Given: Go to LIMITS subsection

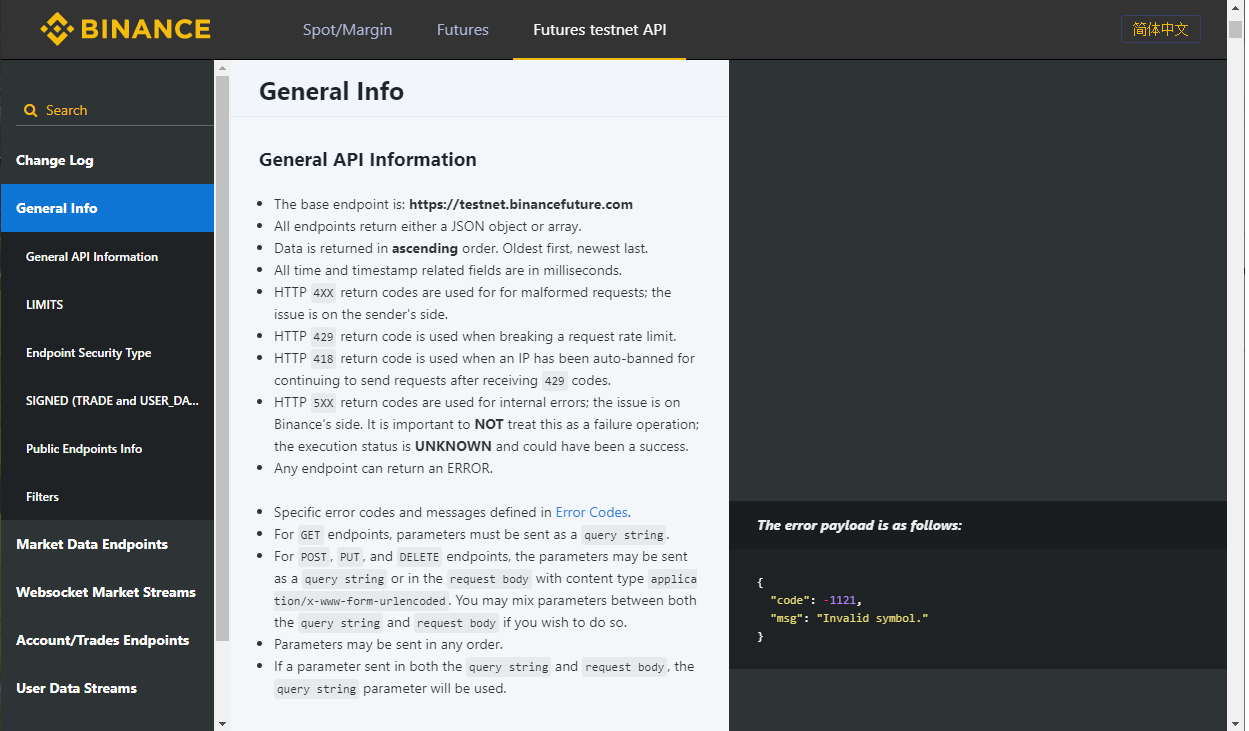Looking at the screenshot, I should [45, 305].
